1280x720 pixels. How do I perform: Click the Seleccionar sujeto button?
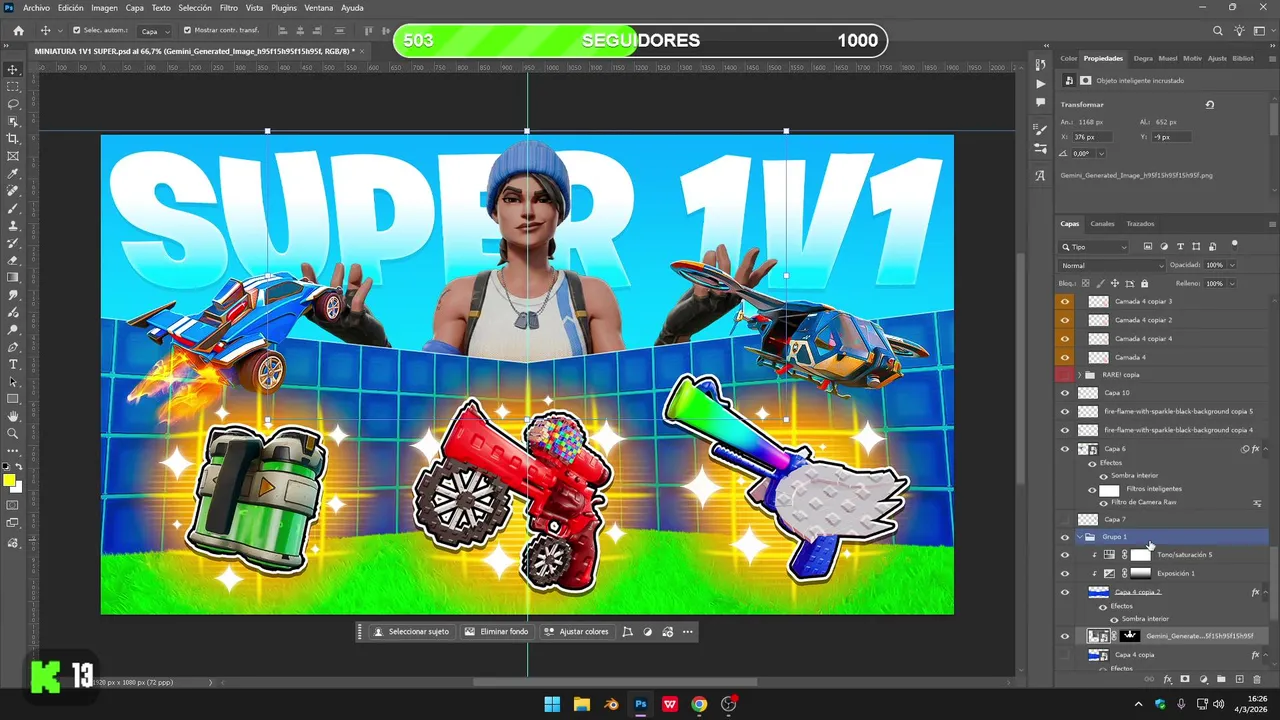click(x=411, y=632)
